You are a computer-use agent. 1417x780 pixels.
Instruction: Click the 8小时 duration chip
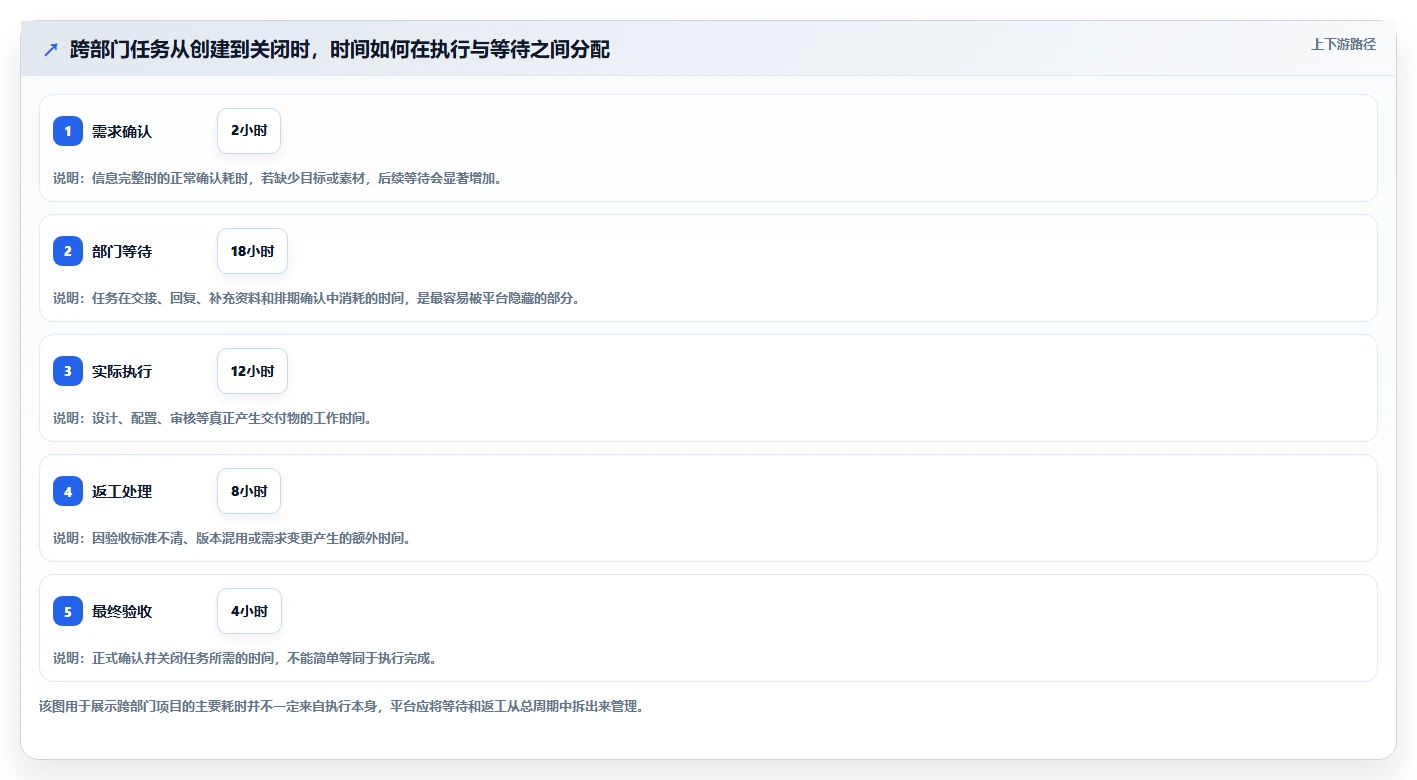coord(249,491)
